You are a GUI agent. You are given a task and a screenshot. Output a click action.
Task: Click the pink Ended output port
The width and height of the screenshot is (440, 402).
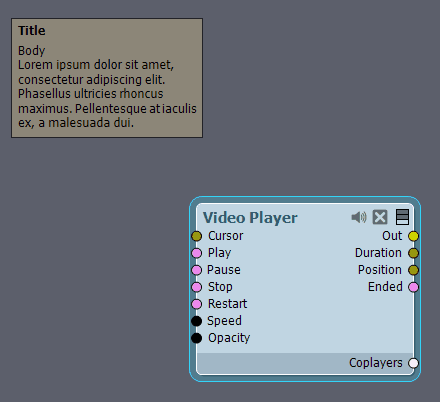(413, 287)
